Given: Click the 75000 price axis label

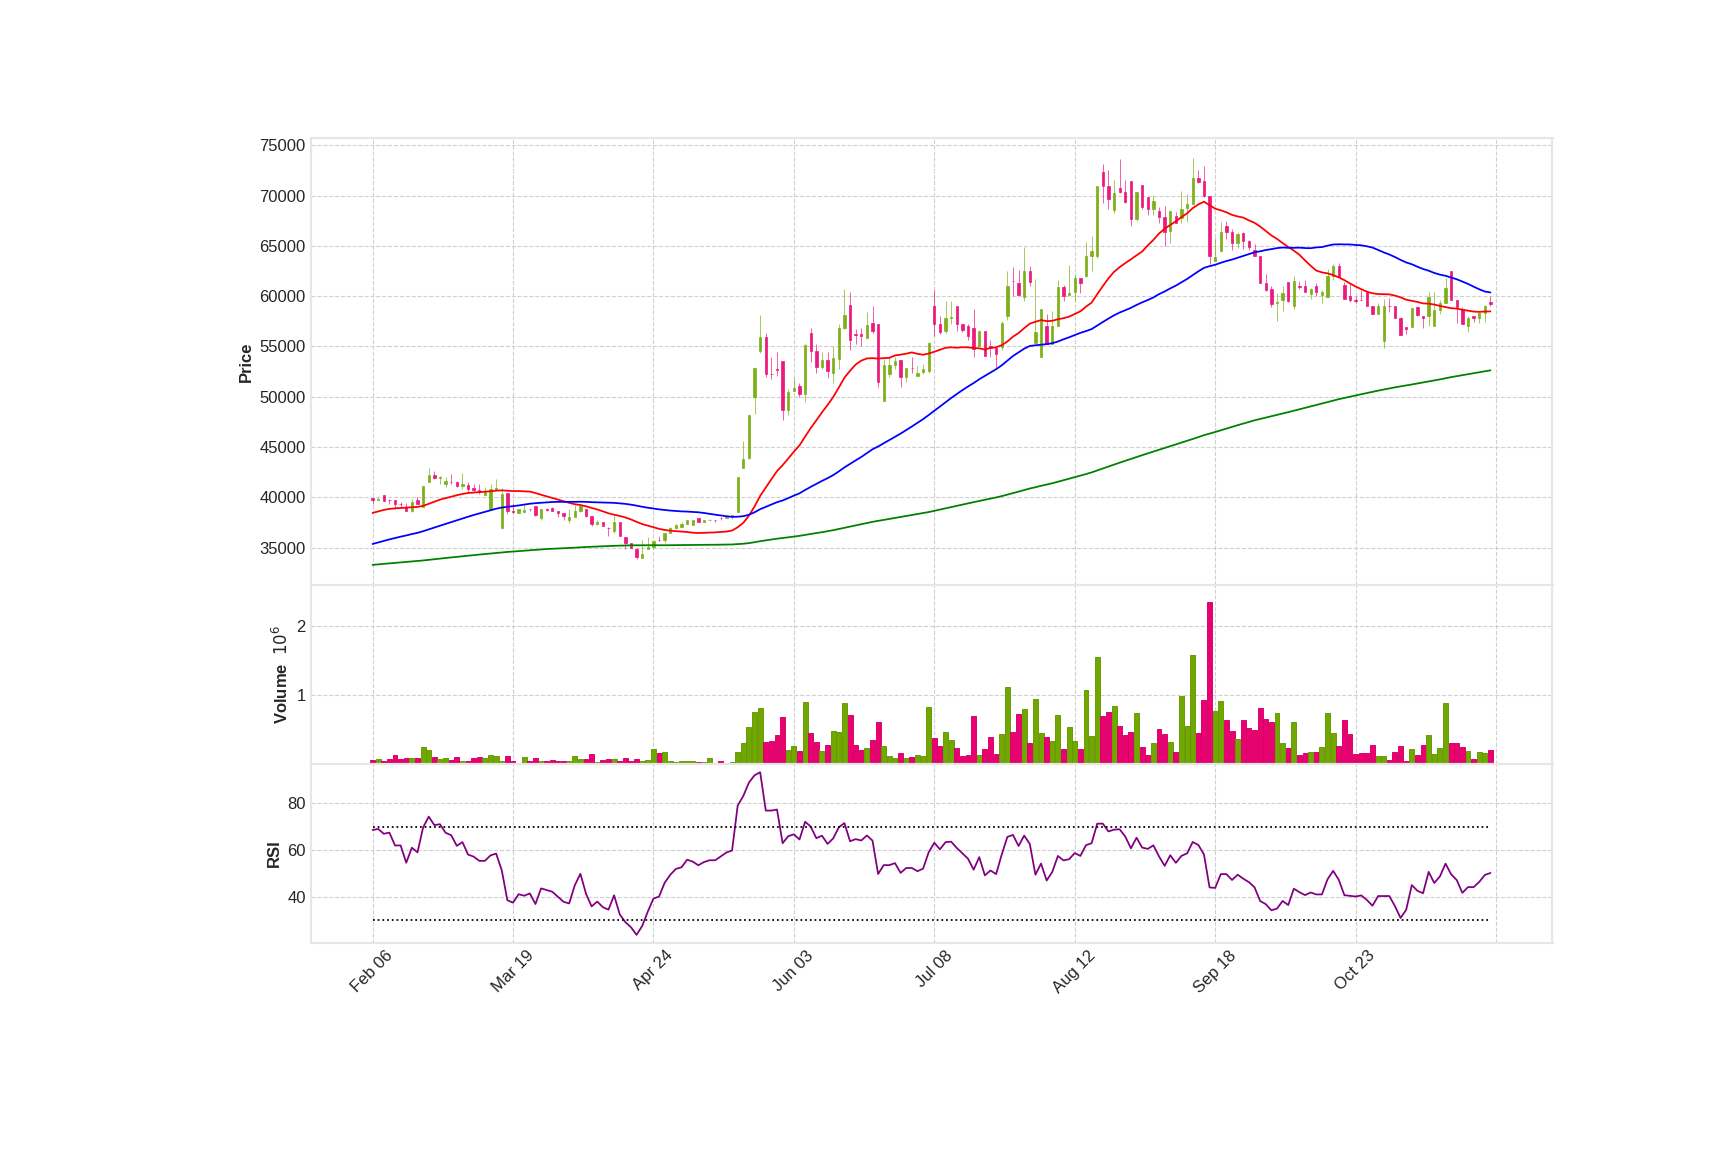Looking at the screenshot, I should [x=282, y=146].
